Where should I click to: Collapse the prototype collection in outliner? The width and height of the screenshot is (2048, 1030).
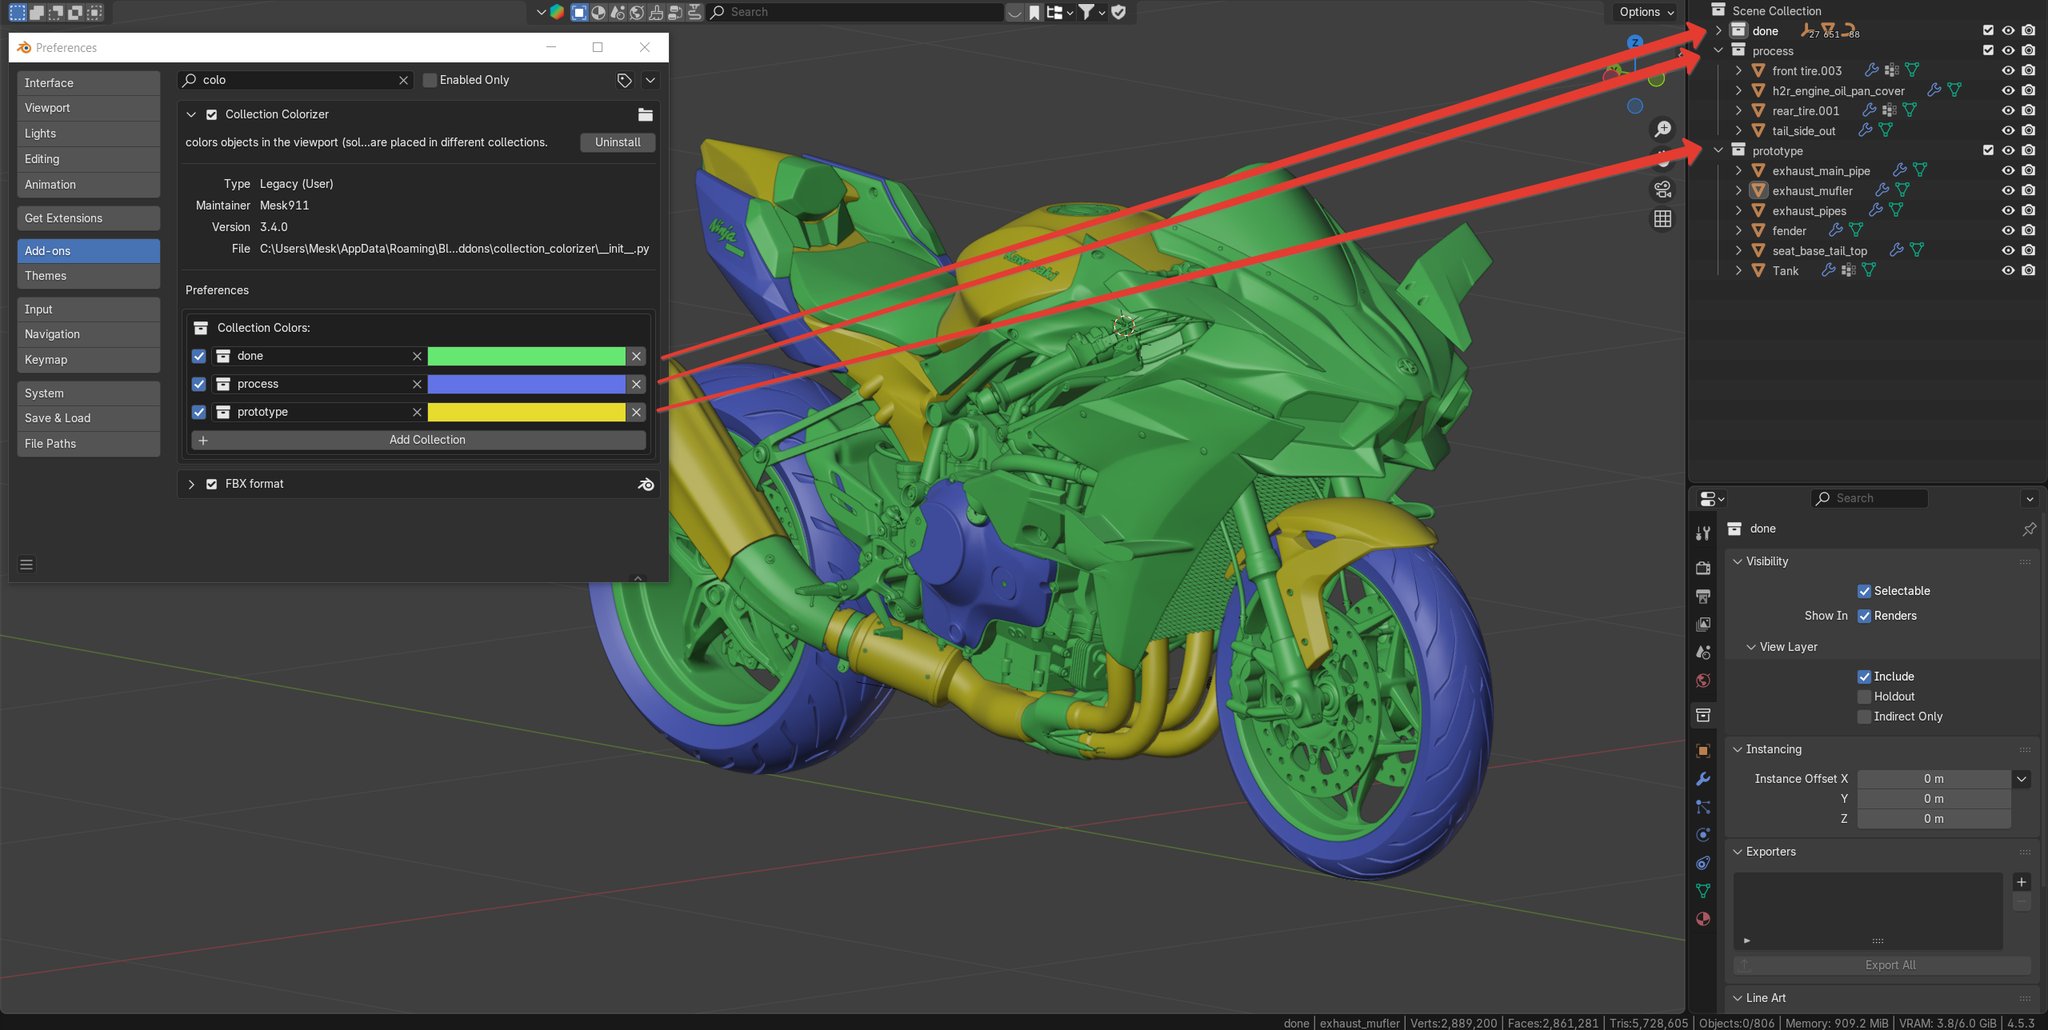coord(1719,151)
